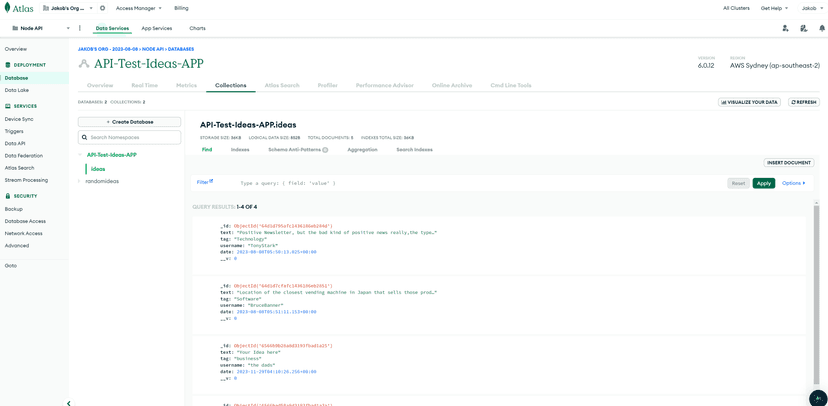Open the Profiler tab
This screenshot has height=406, width=828.
(x=327, y=85)
